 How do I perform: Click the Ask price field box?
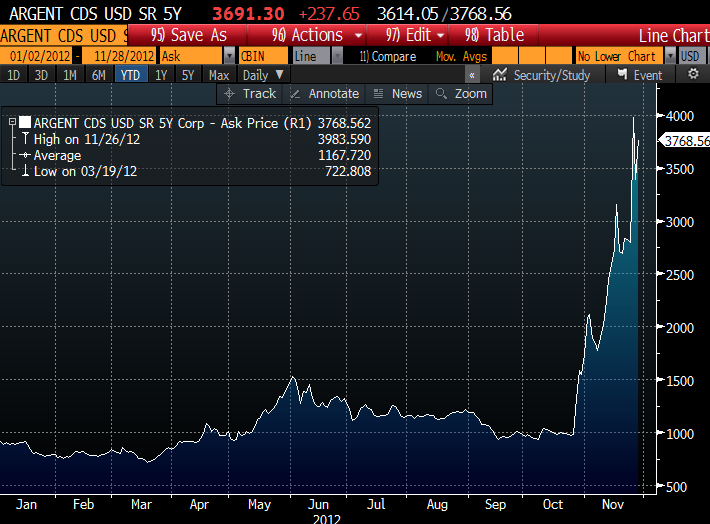[192, 56]
